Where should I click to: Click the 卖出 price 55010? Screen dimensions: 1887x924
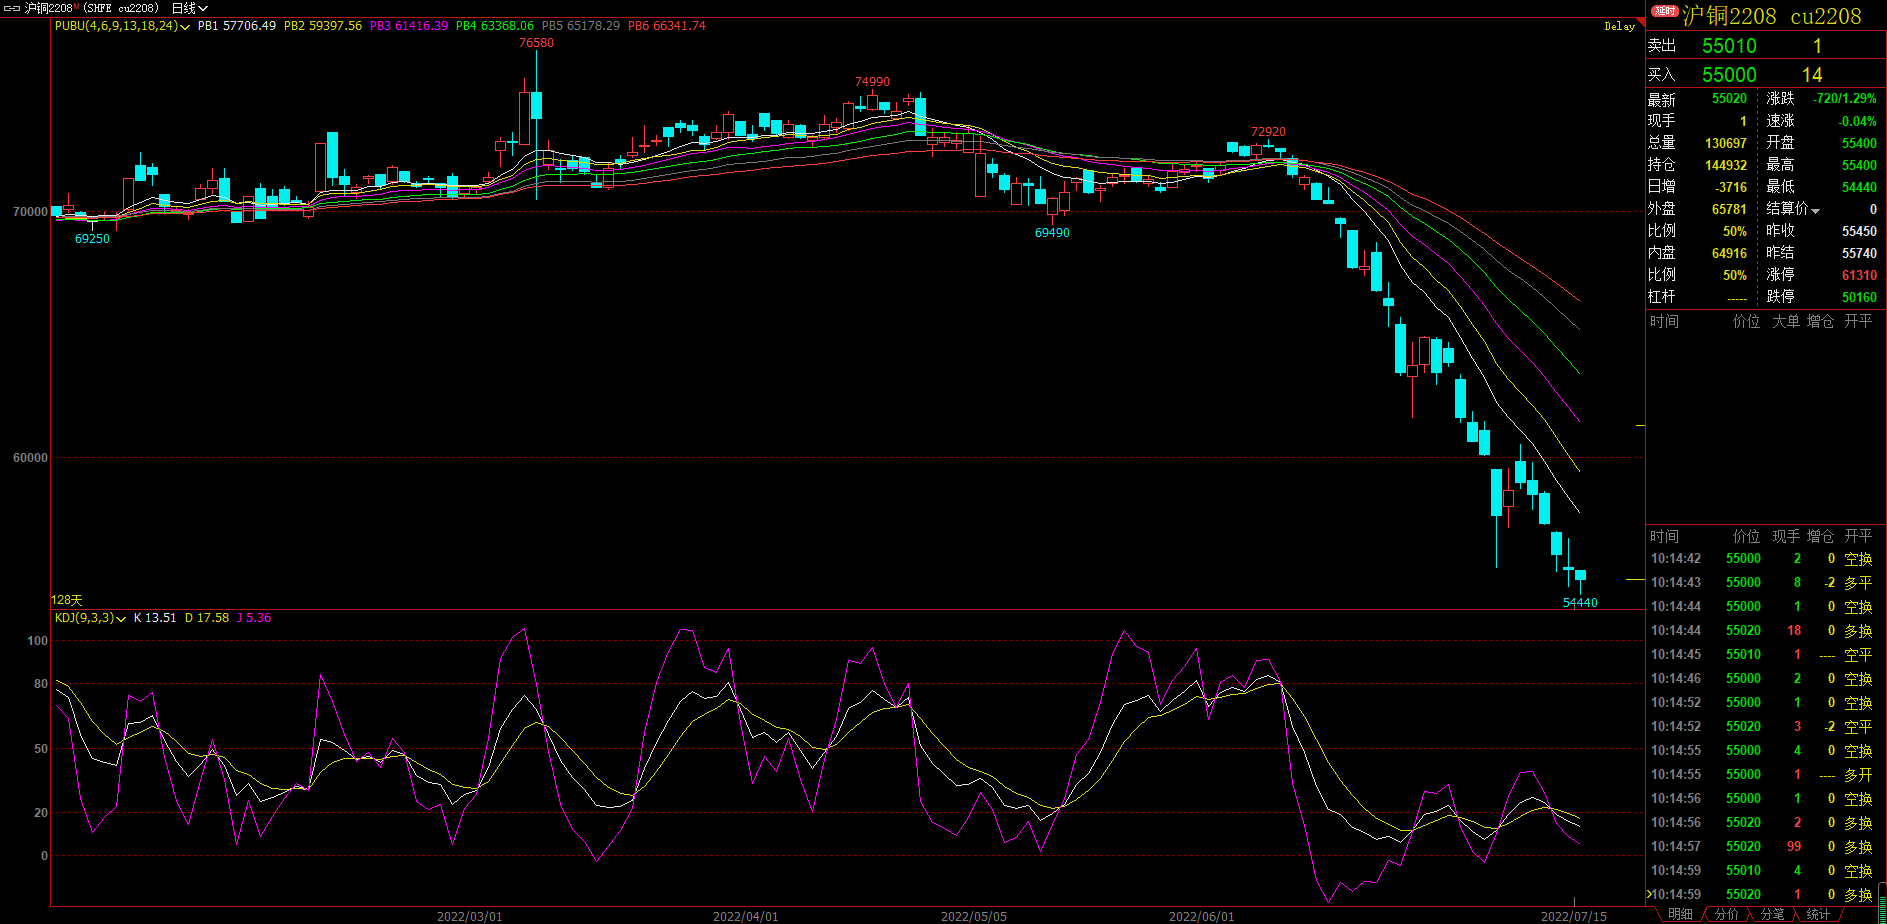[1729, 46]
